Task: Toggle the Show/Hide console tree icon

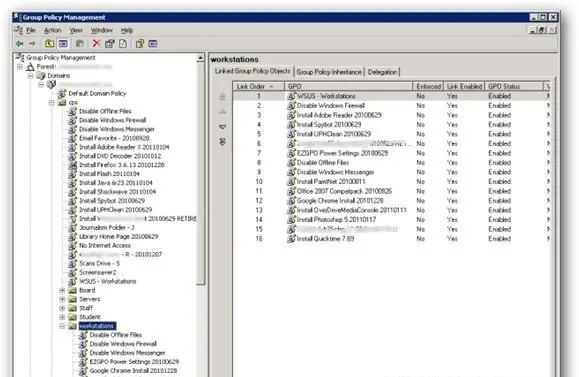Action: click(x=63, y=44)
